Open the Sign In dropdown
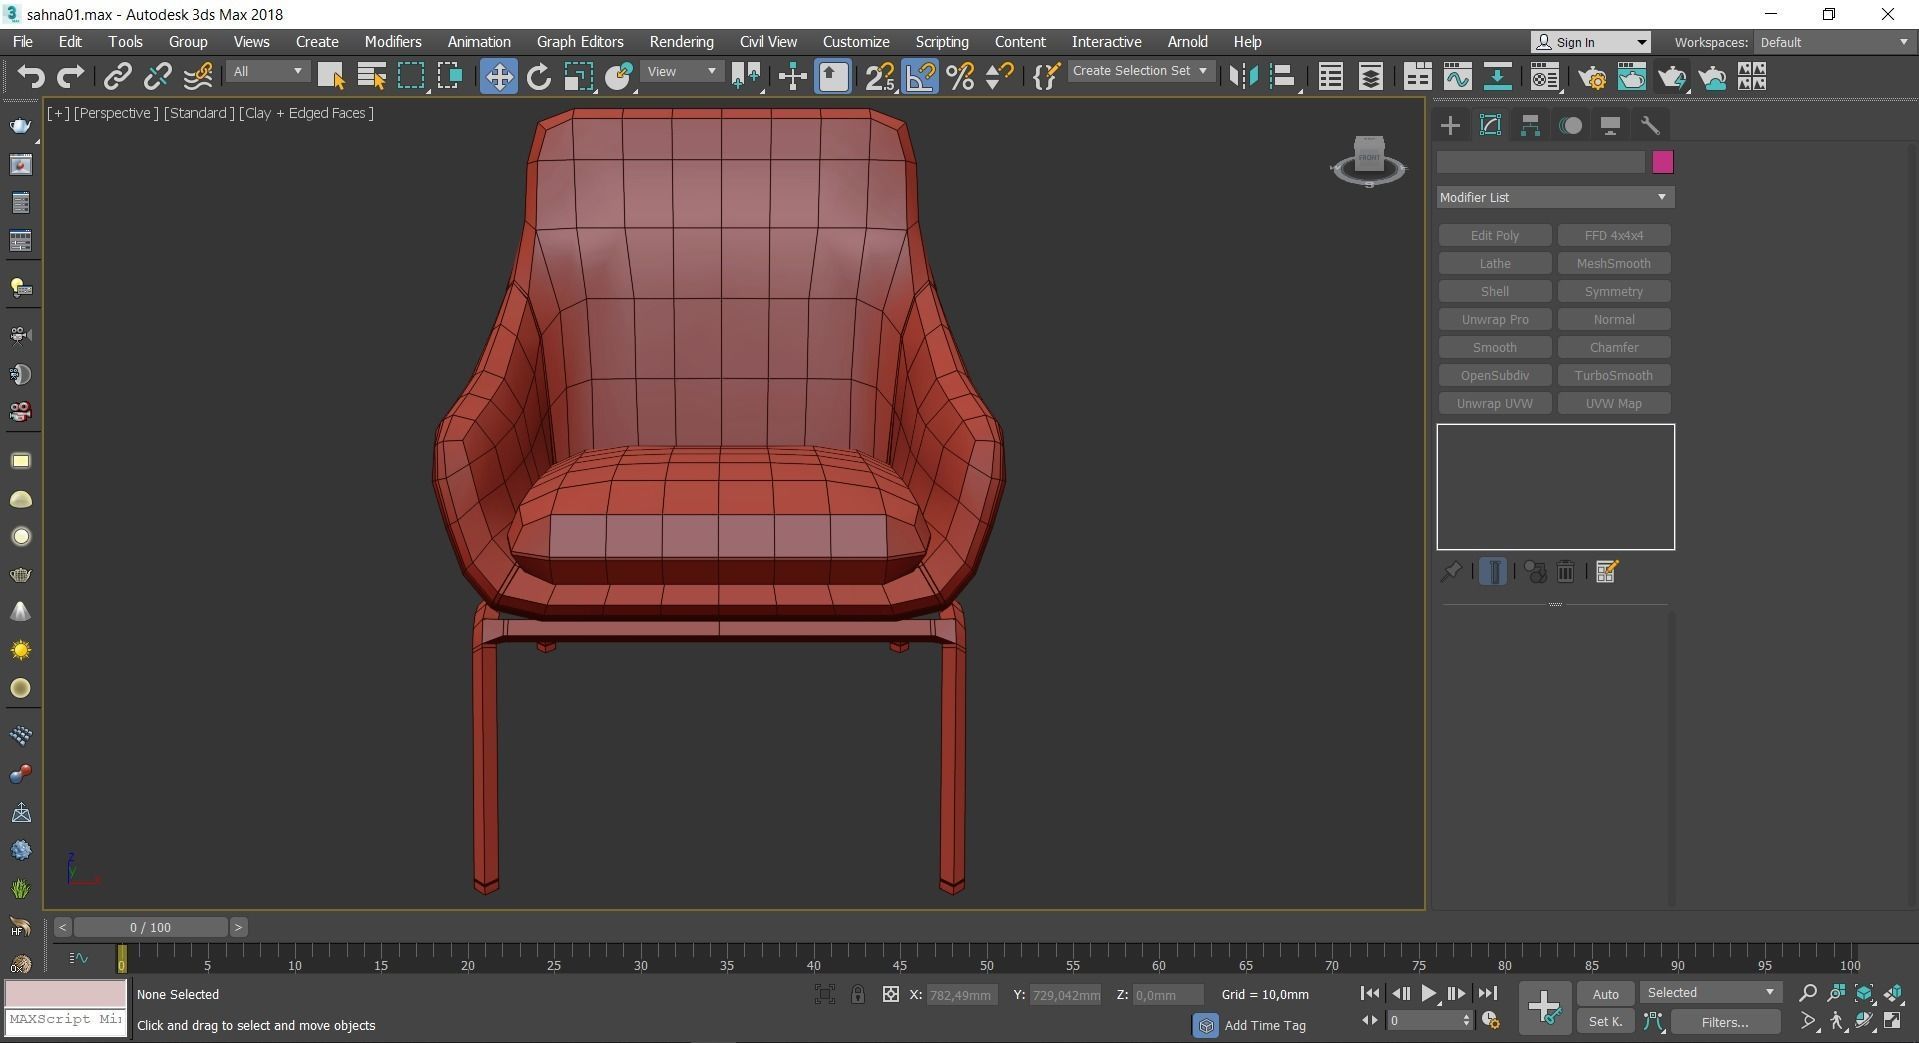1919x1043 pixels. [1591, 42]
